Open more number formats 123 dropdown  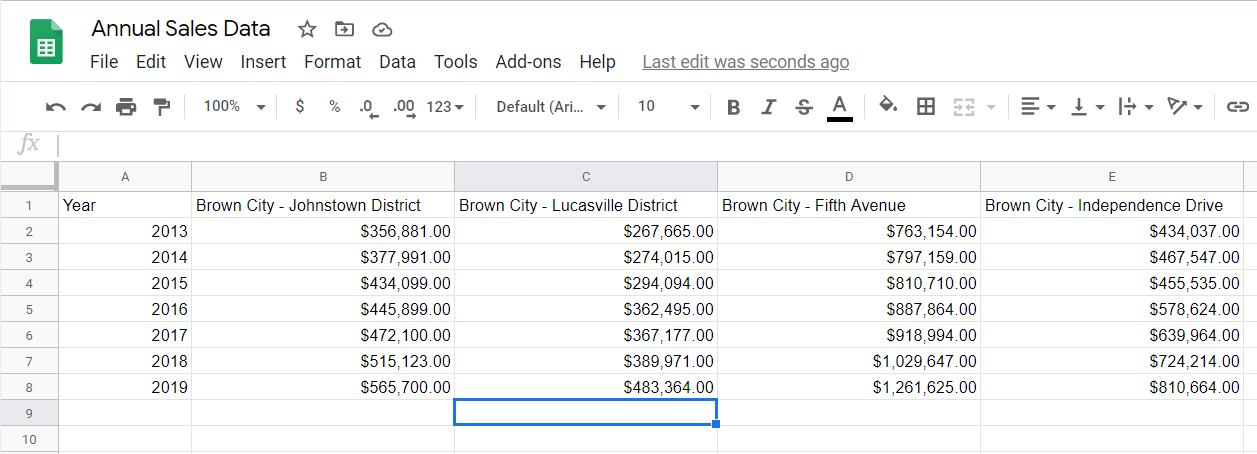coord(445,107)
